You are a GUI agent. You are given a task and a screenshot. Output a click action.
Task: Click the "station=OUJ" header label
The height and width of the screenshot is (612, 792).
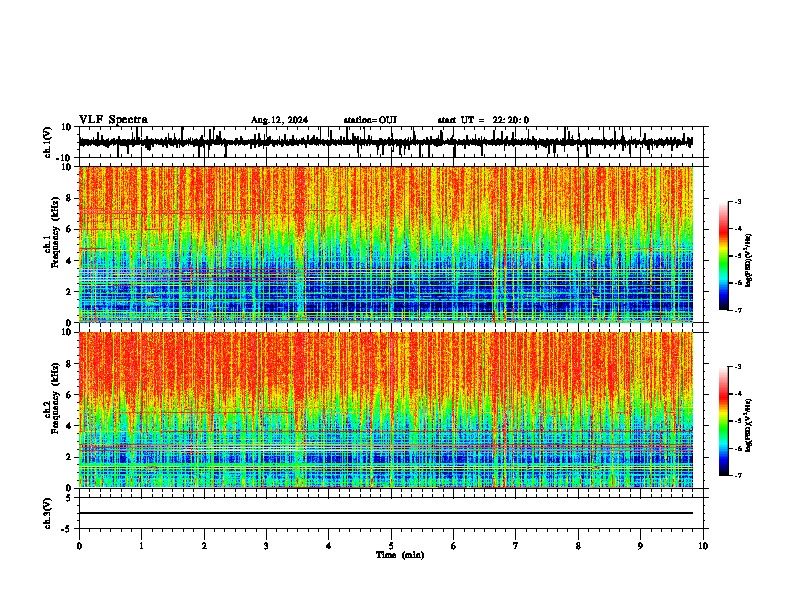pos(370,120)
